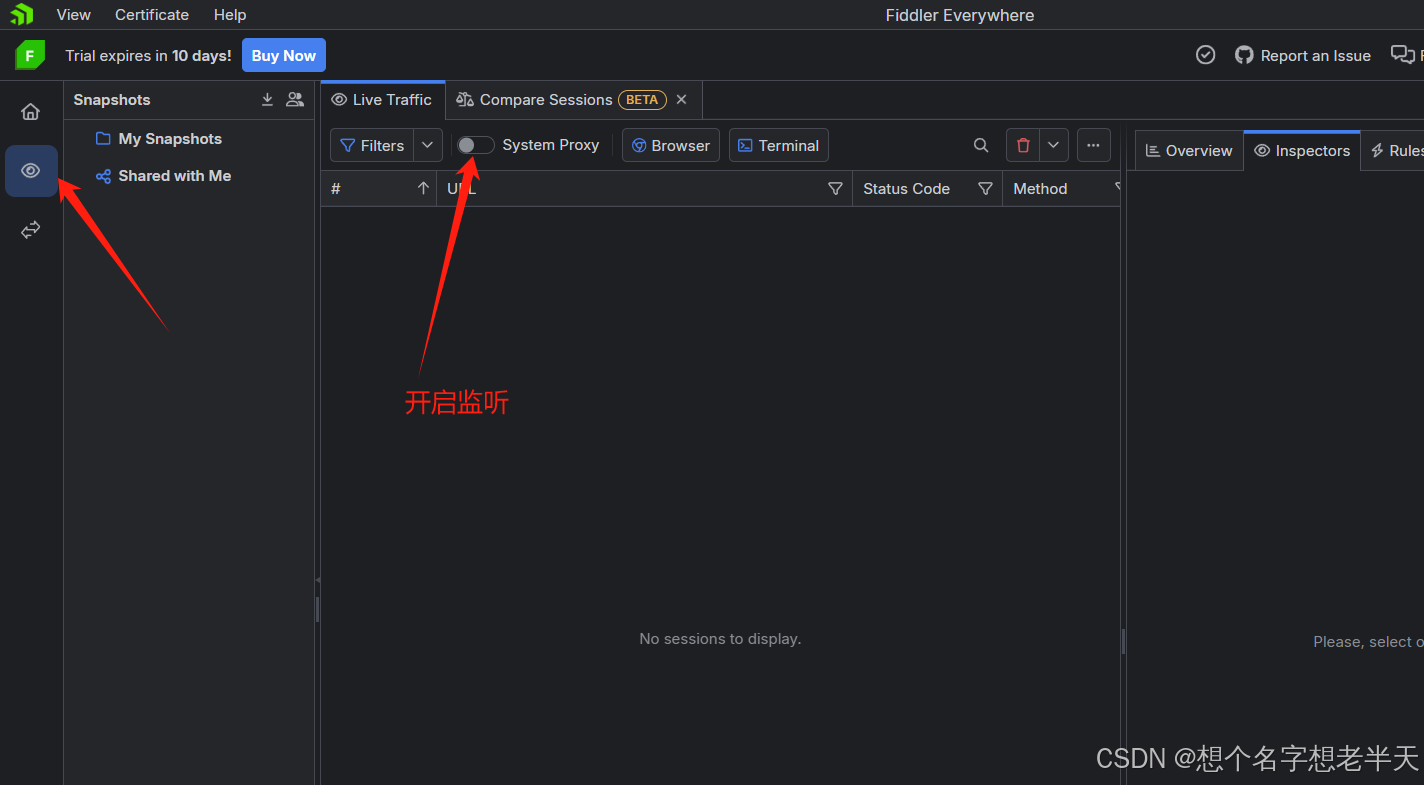Import snapshot using download icon
The width and height of the screenshot is (1424, 785).
pos(267,100)
